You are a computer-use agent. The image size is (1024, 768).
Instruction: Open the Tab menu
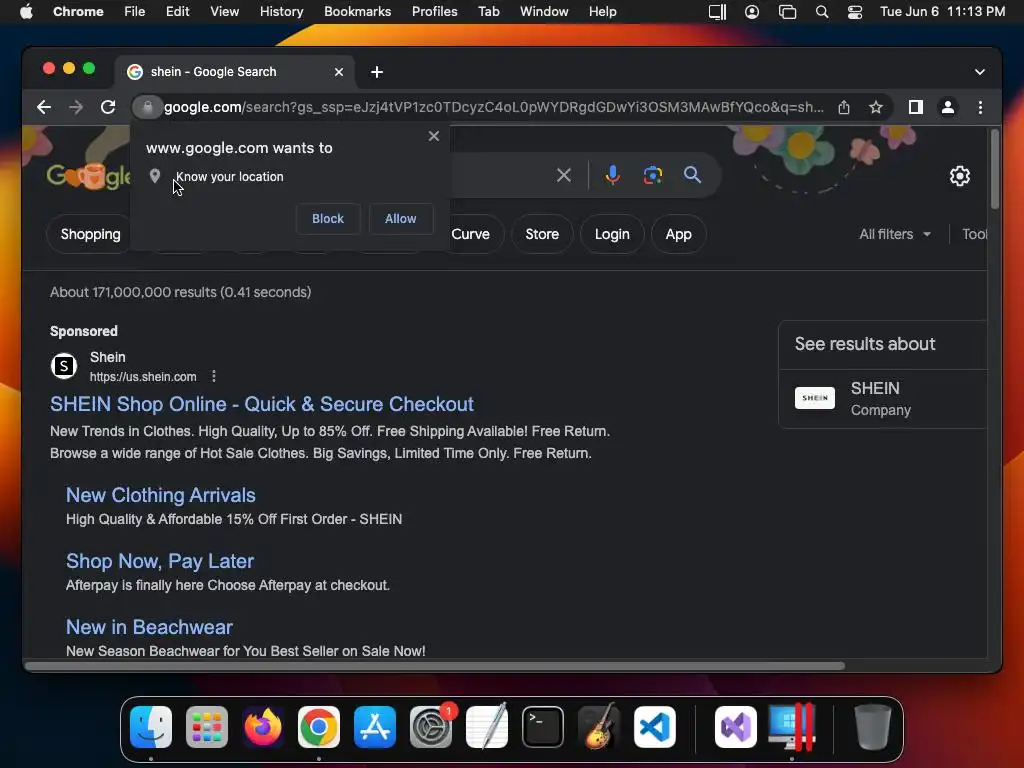tap(488, 12)
